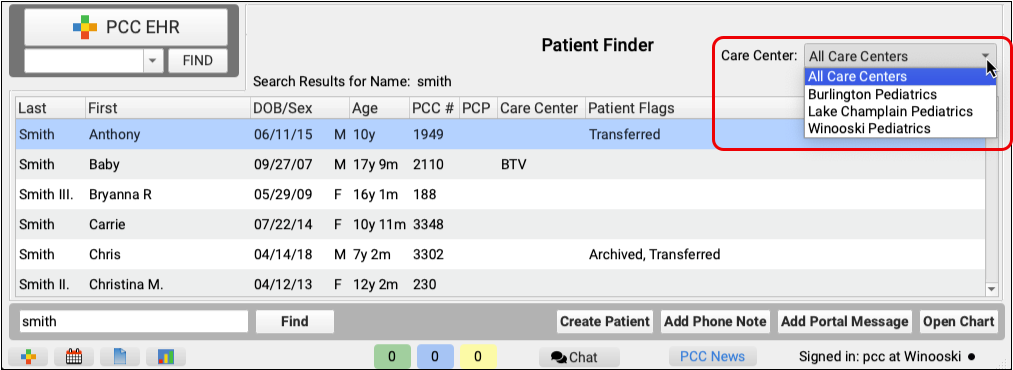
Task: Open the bar chart reports icon
Action: [x=166, y=356]
